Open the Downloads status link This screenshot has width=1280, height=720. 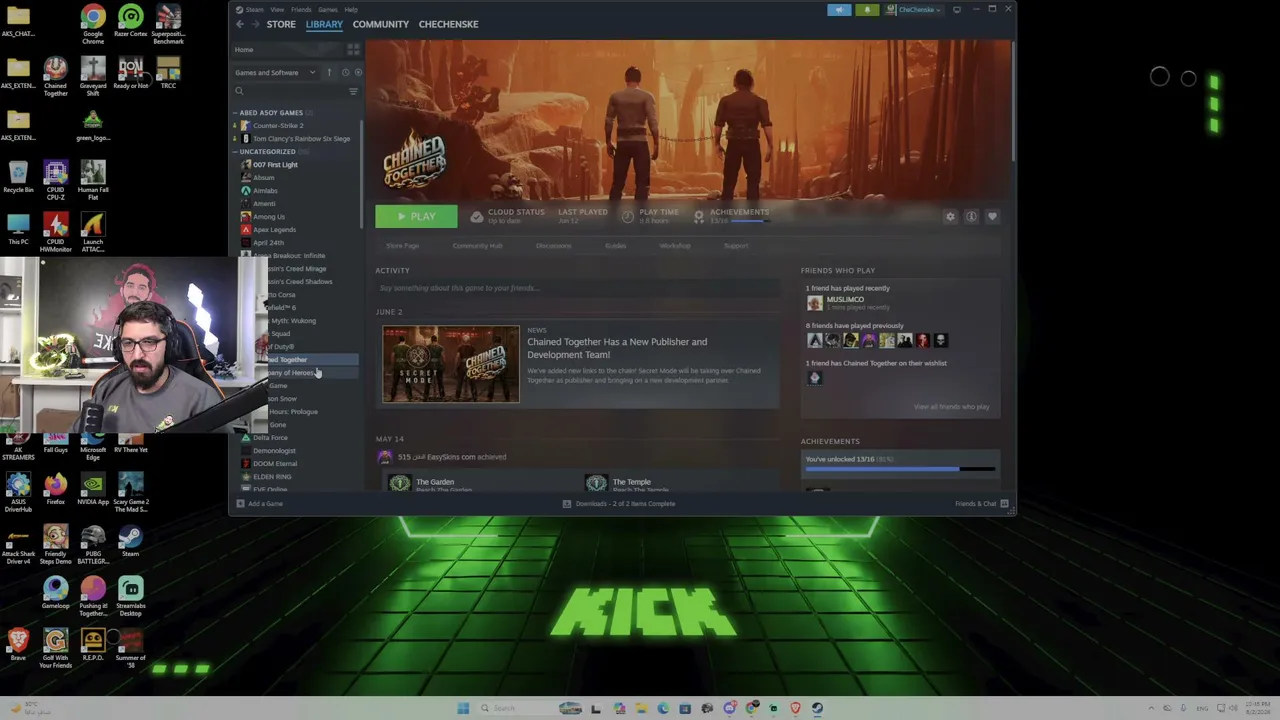click(620, 504)
